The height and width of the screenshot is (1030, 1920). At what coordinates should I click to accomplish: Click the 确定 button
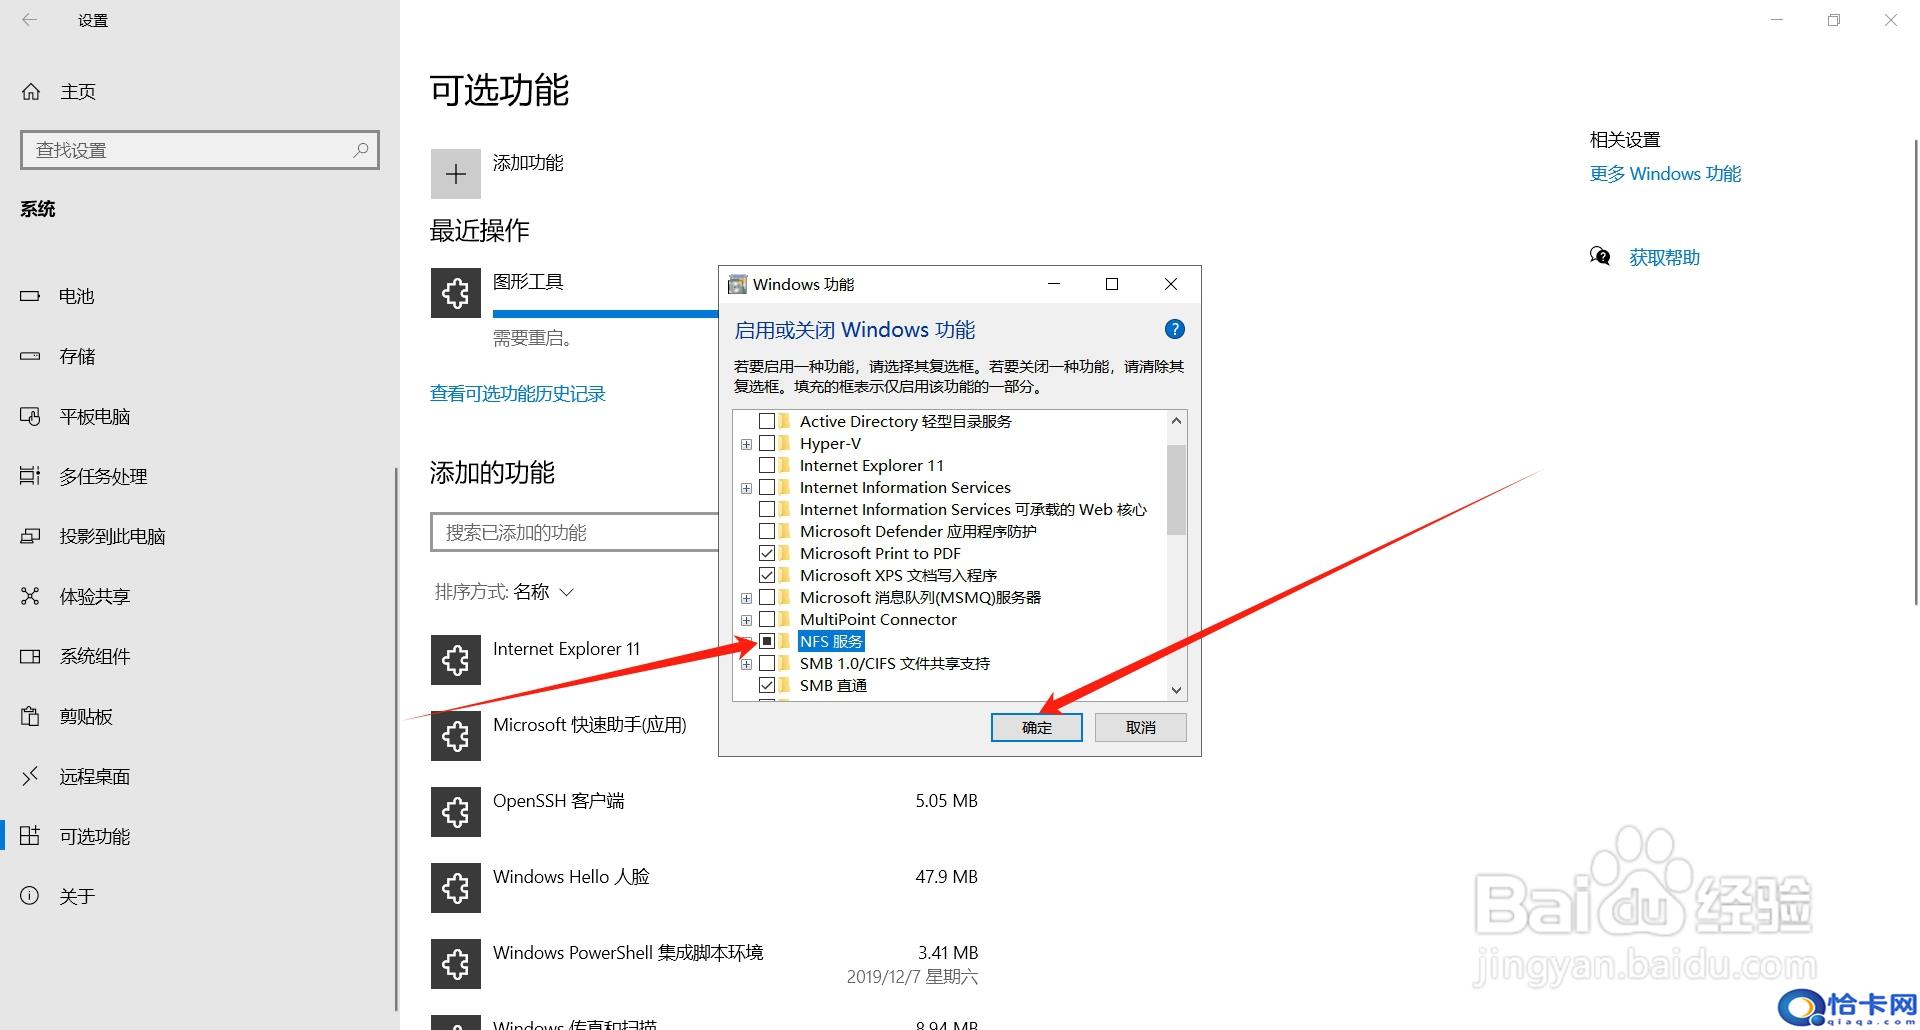click(x=1036, y=727)
